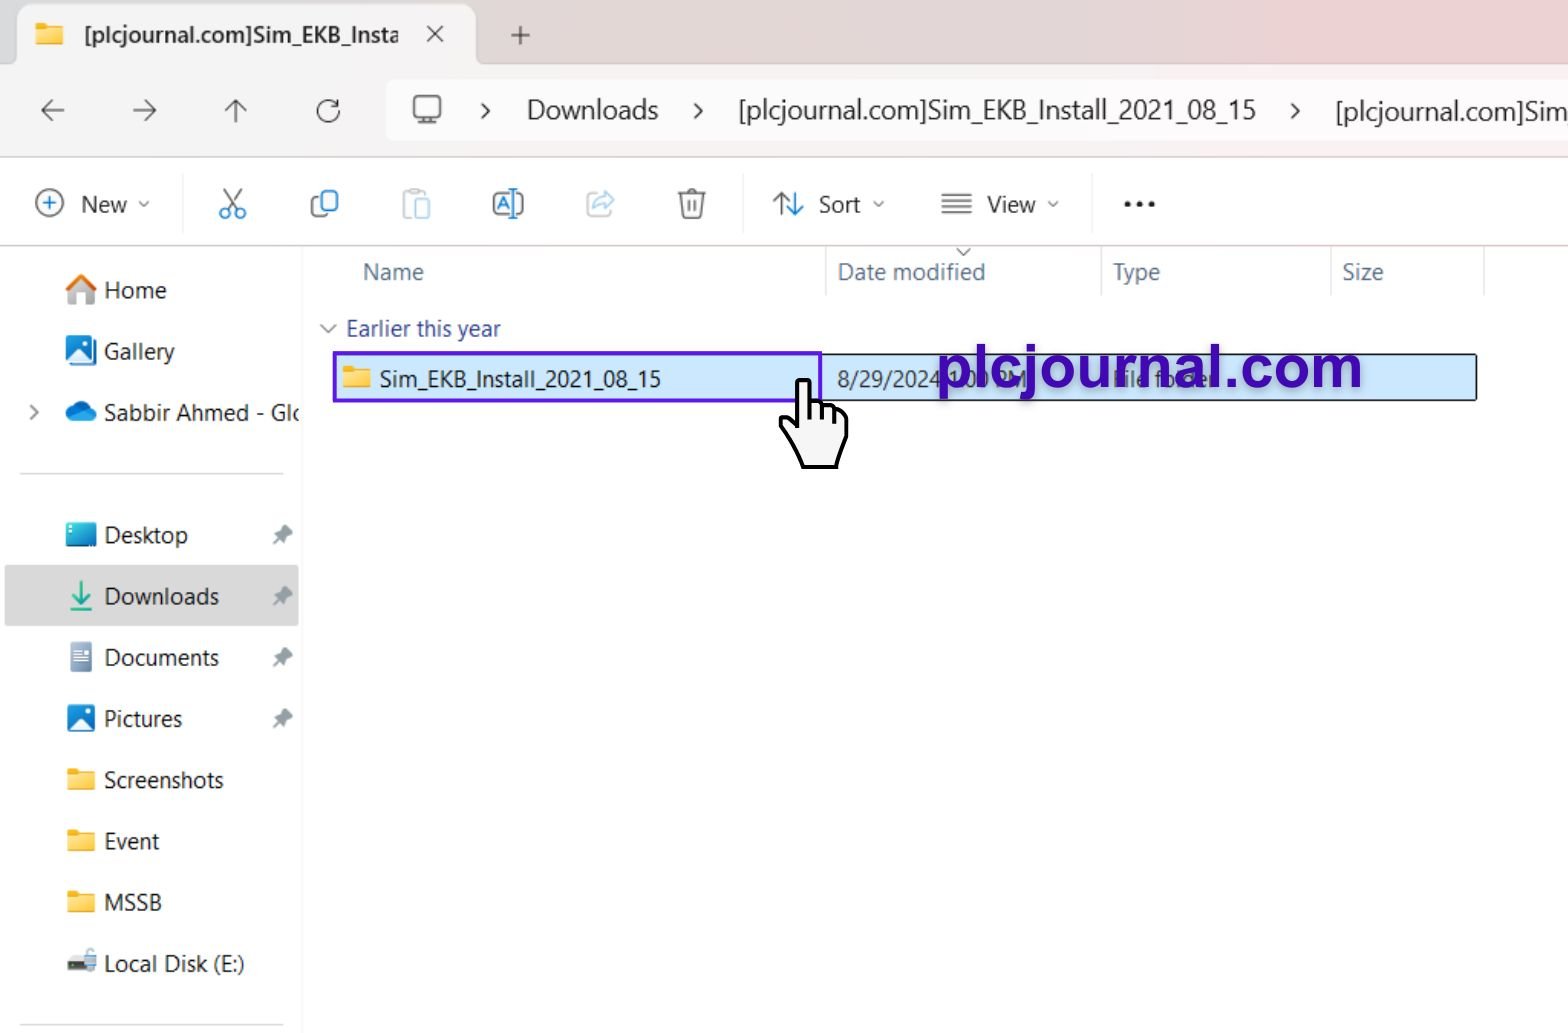Open the Screenshots folder in sidebar
The image size is (1568, 1033).
pyautogui.click(x=145, y=780)
